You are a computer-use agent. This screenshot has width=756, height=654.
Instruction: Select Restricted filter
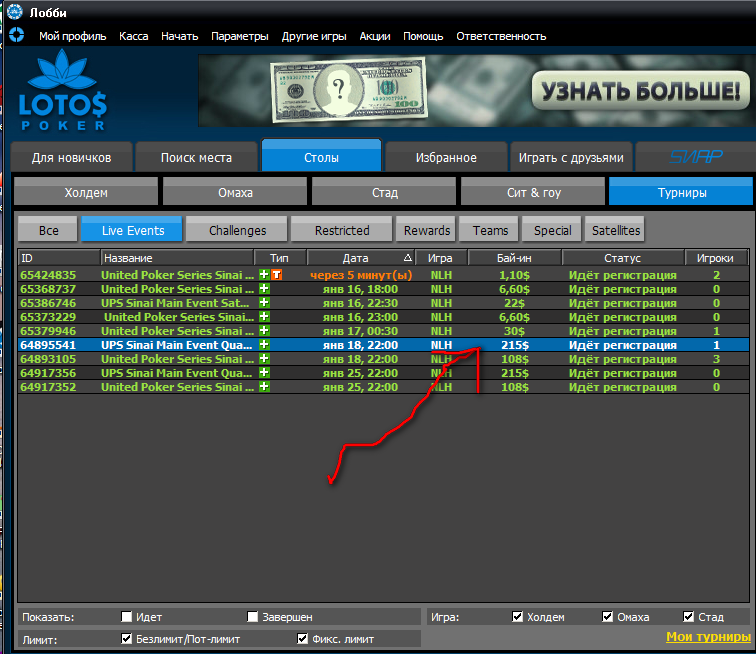coord(342,230)
